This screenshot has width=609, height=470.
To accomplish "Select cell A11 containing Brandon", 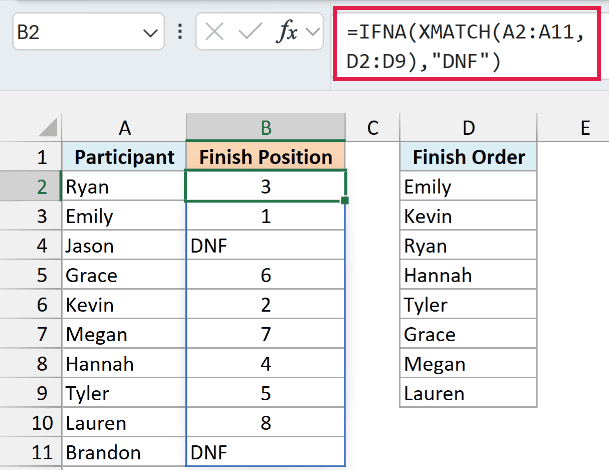I will tap(124, 452).
